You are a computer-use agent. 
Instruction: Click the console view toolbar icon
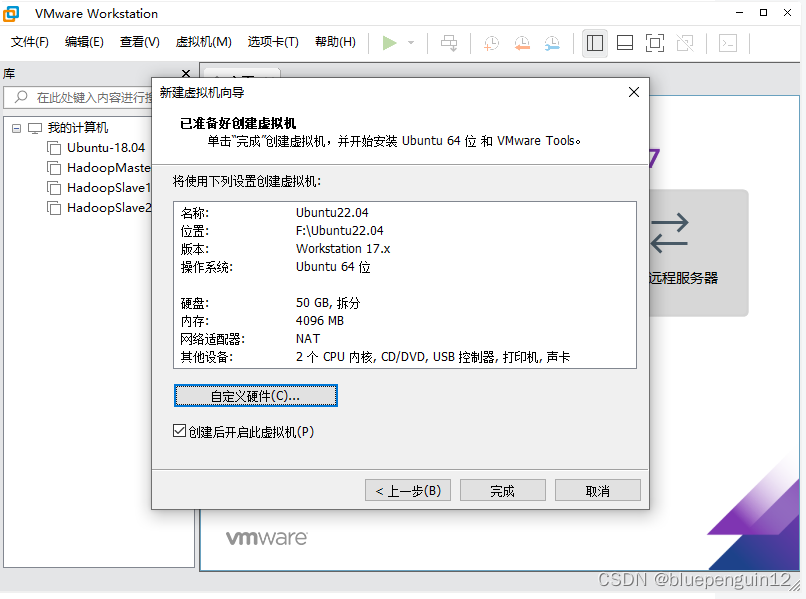(727, 43)
